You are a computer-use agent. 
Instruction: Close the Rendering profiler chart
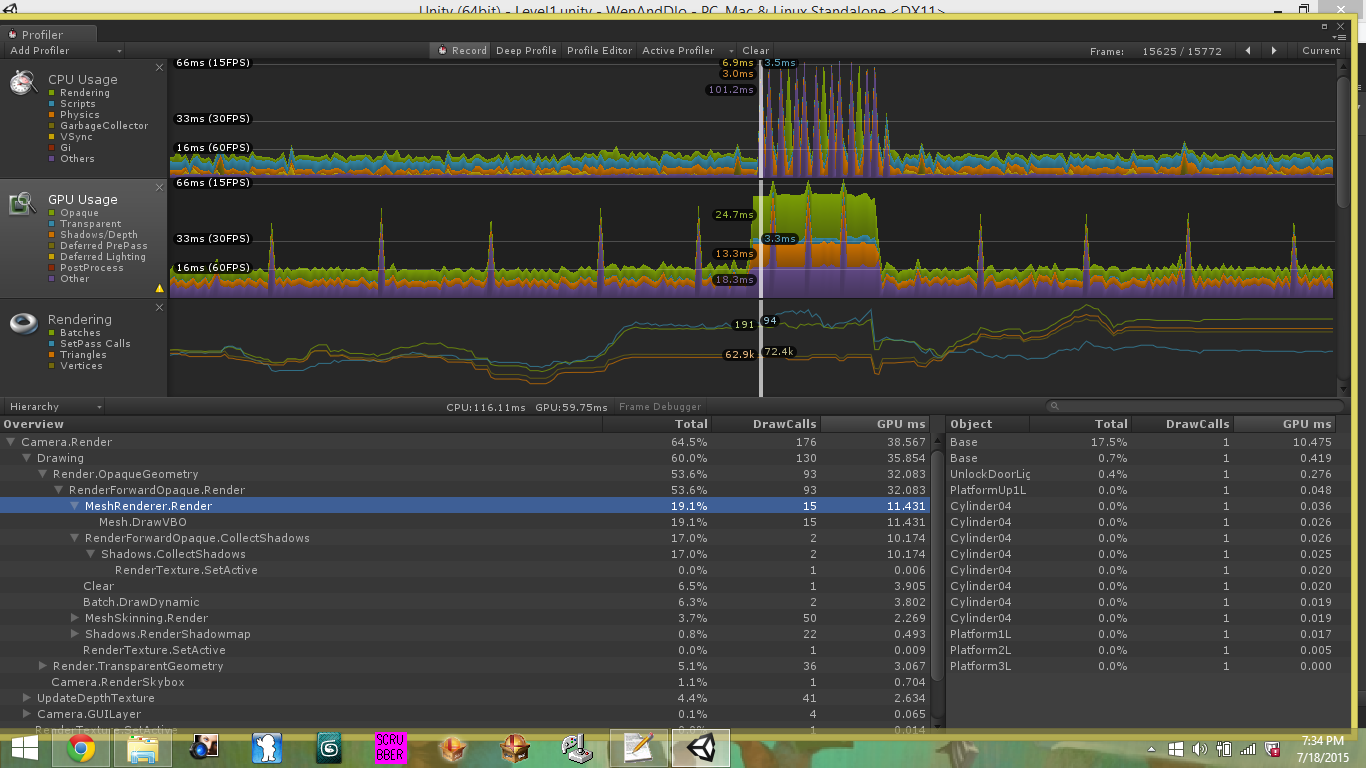coord(160,307)
